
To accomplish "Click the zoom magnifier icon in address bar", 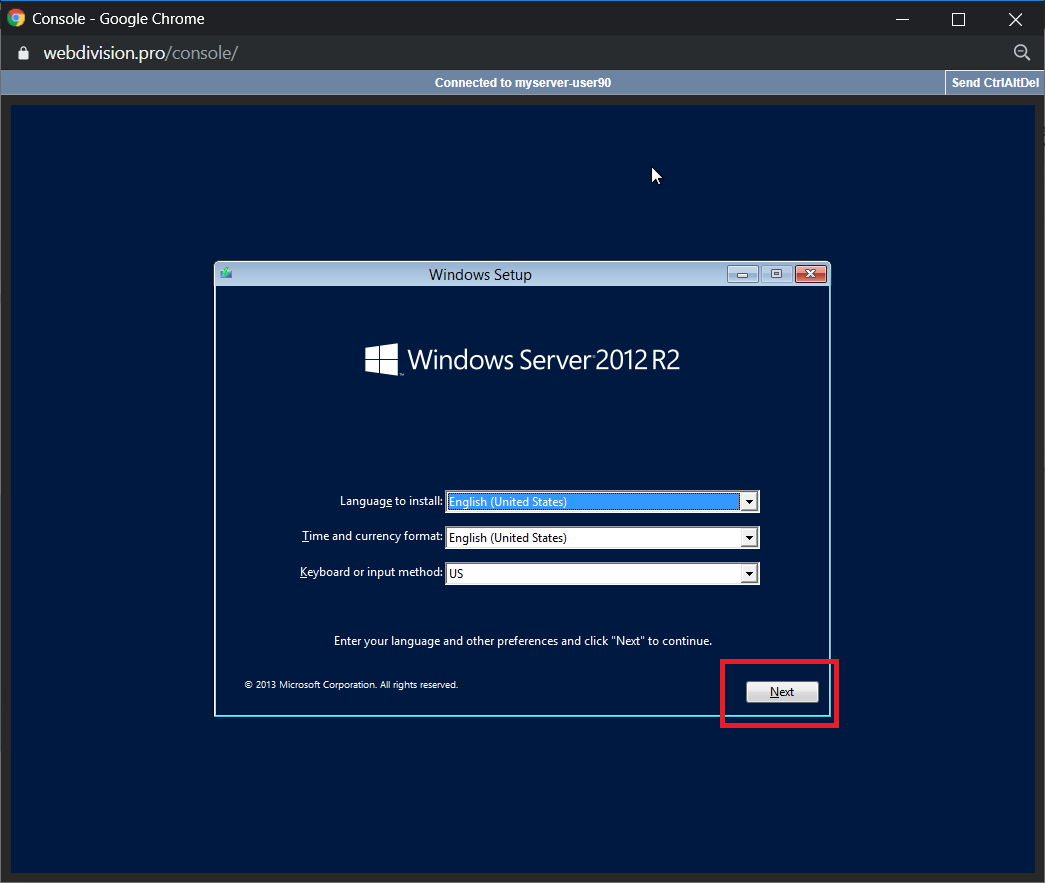I will click(1021, 53).
